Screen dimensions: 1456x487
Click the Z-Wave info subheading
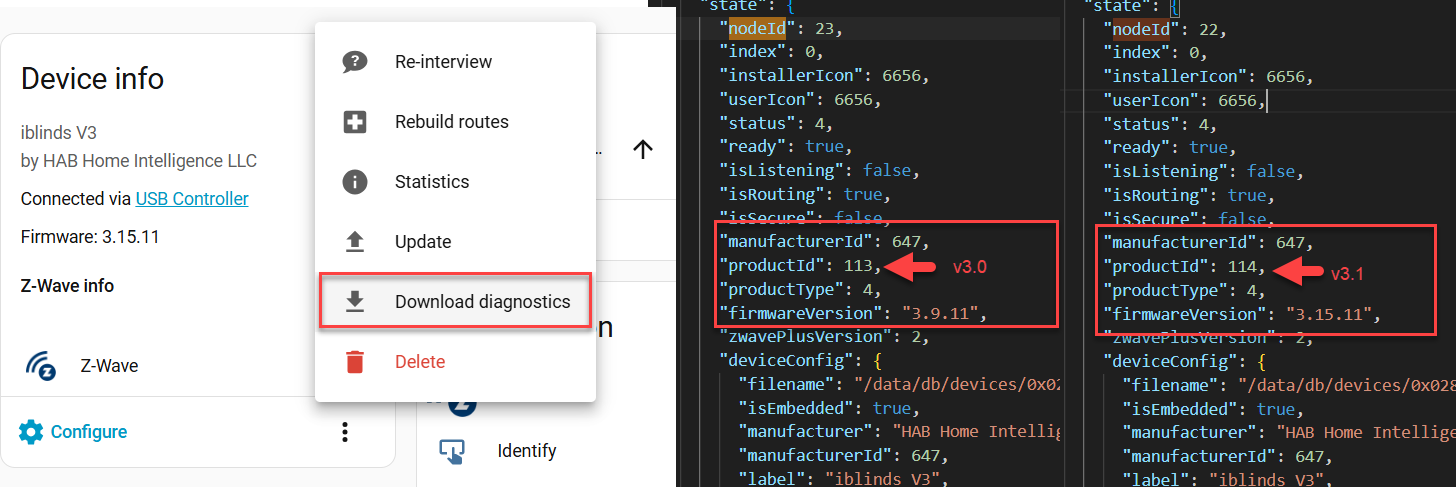pos(67,286)
